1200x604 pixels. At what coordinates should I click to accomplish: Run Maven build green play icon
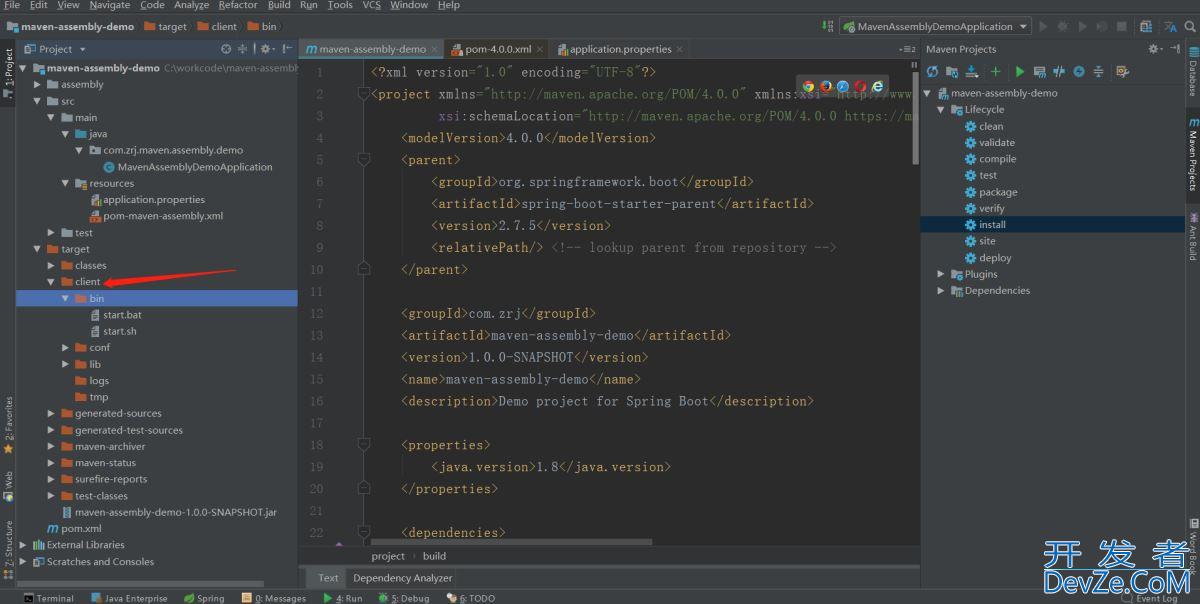[x=1019, y=71]
